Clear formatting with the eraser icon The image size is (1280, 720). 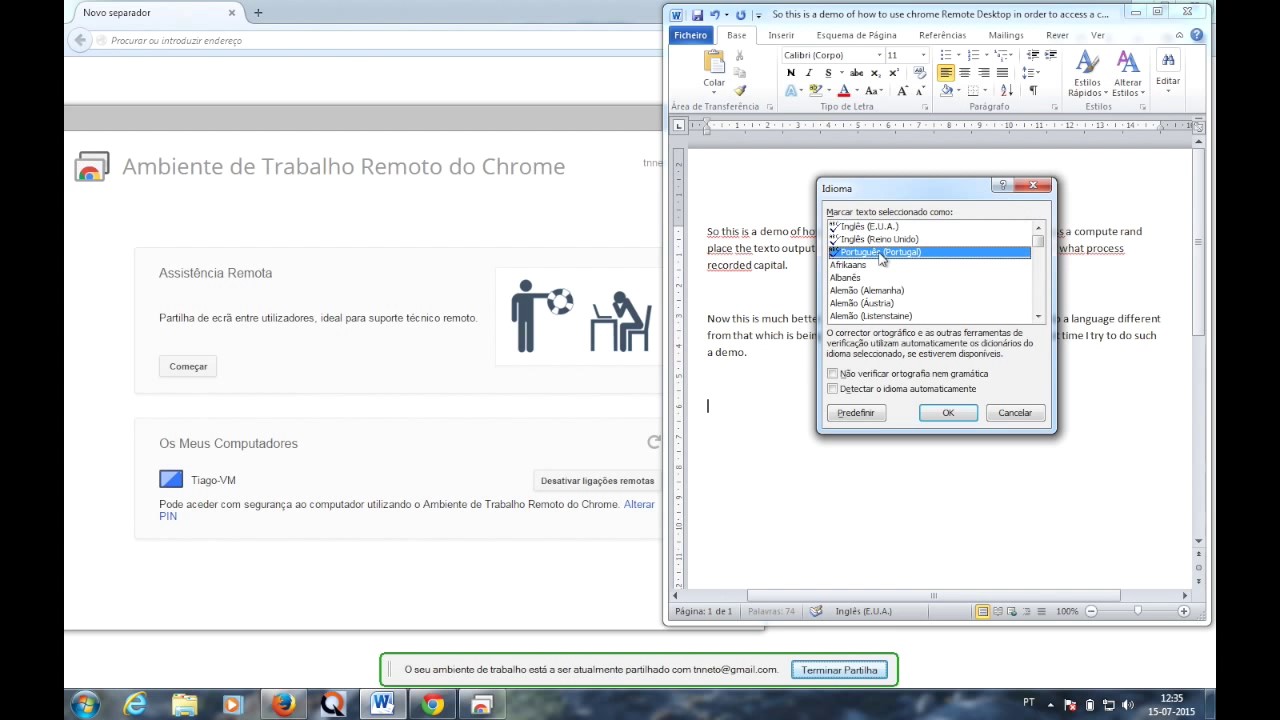click(x=920, y=73)
